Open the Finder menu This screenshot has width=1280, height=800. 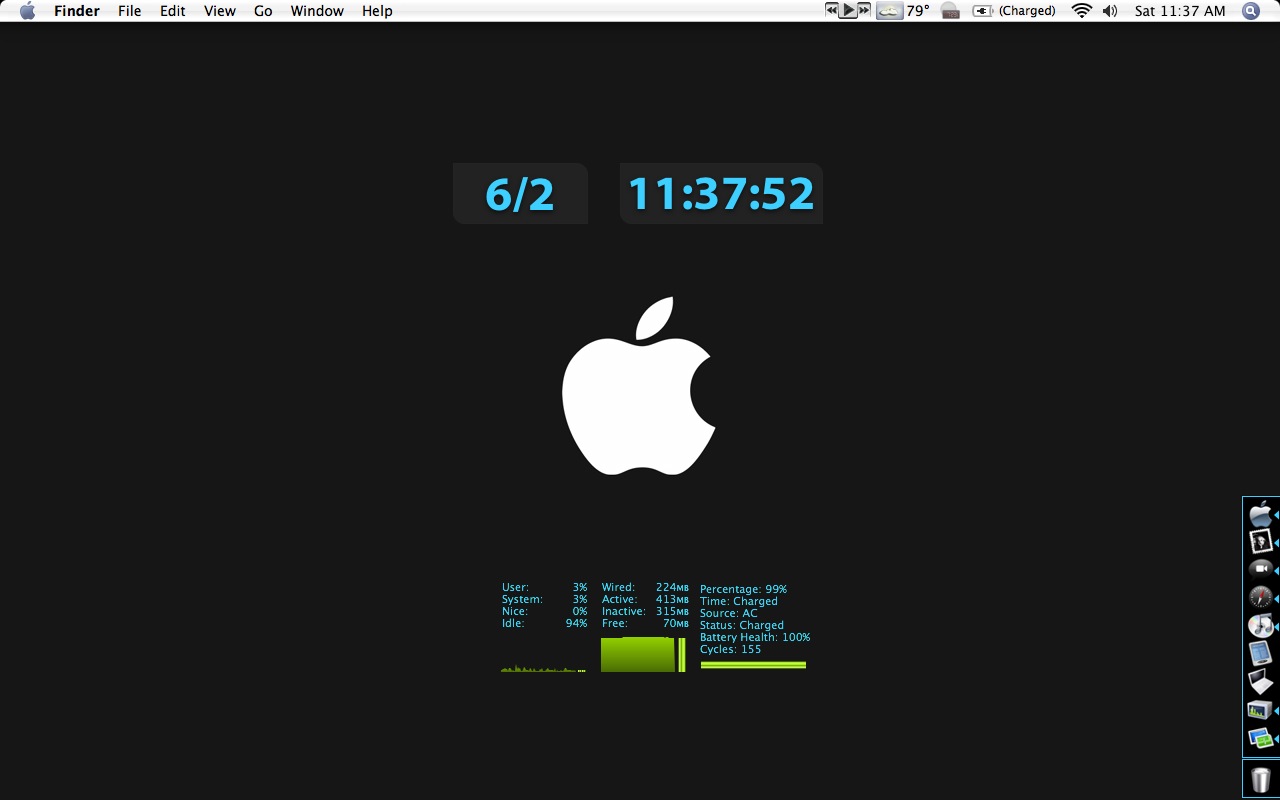tap(77, 11)
